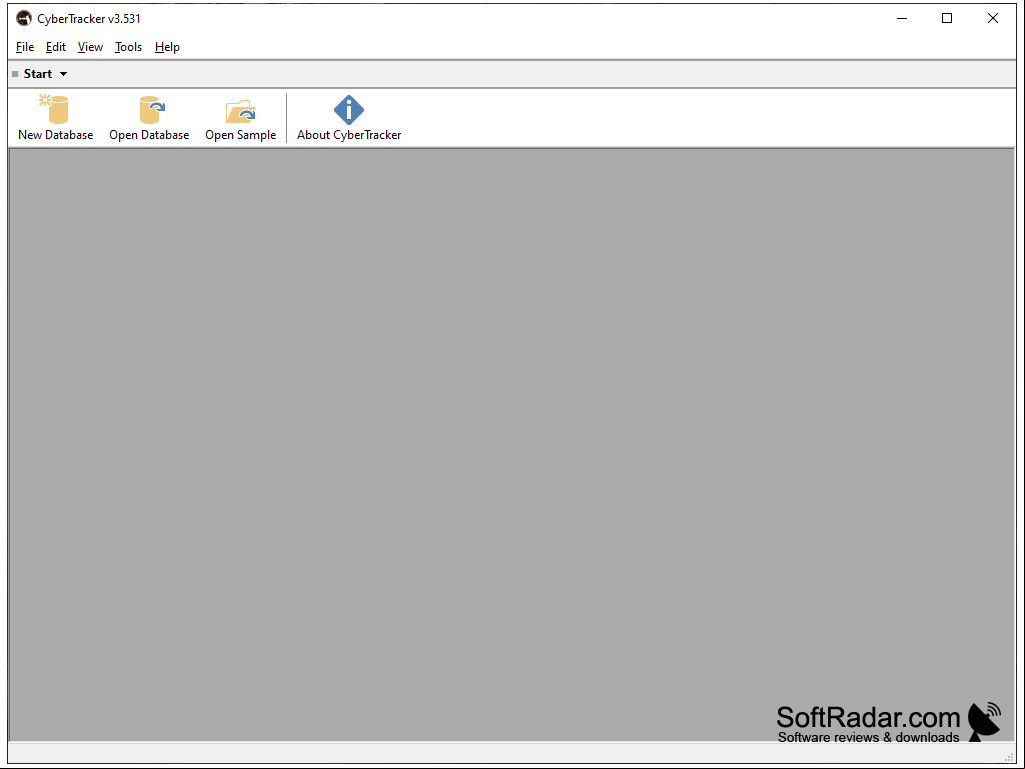The image size is (1025, 769).
Task: Close the CyberTracker window
Action: click(992, 18)
